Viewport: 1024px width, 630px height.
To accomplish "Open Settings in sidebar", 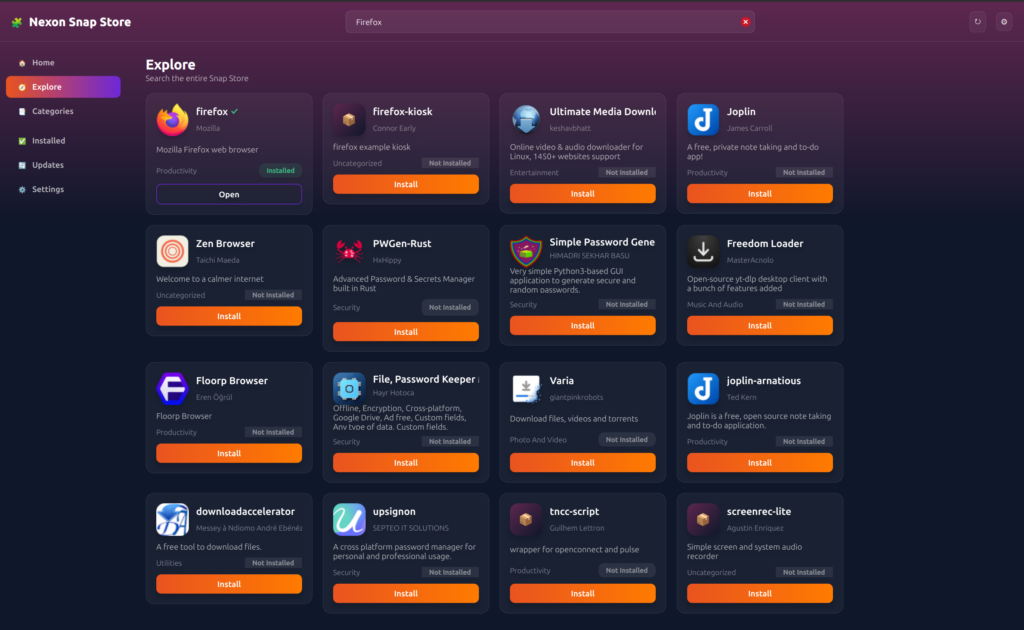I will [x=63, y=189].
